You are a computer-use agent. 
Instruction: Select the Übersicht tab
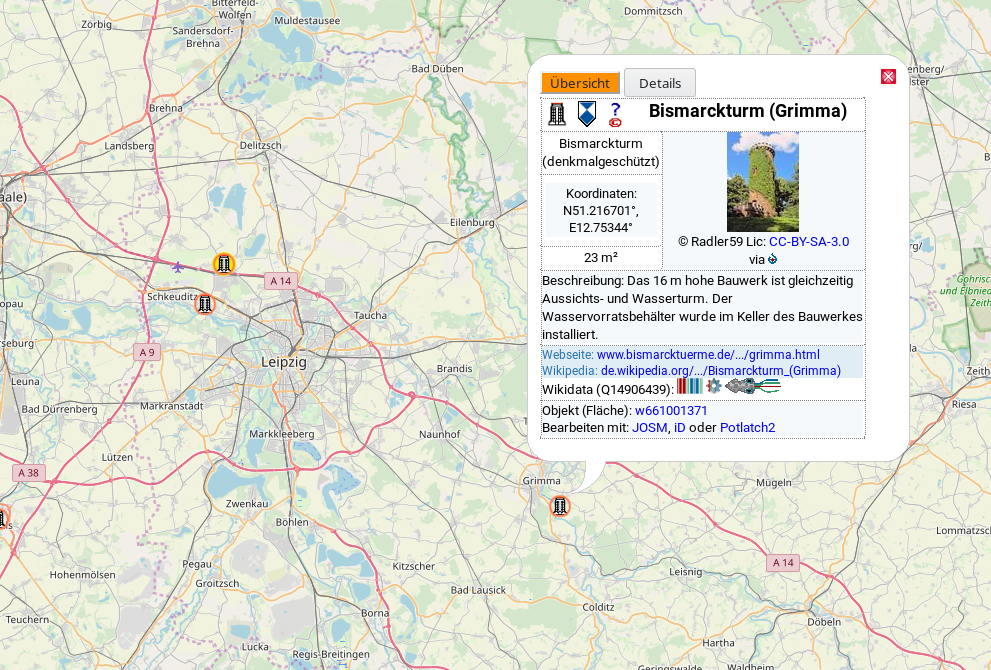pyautogui.click(x=580, y=83)
